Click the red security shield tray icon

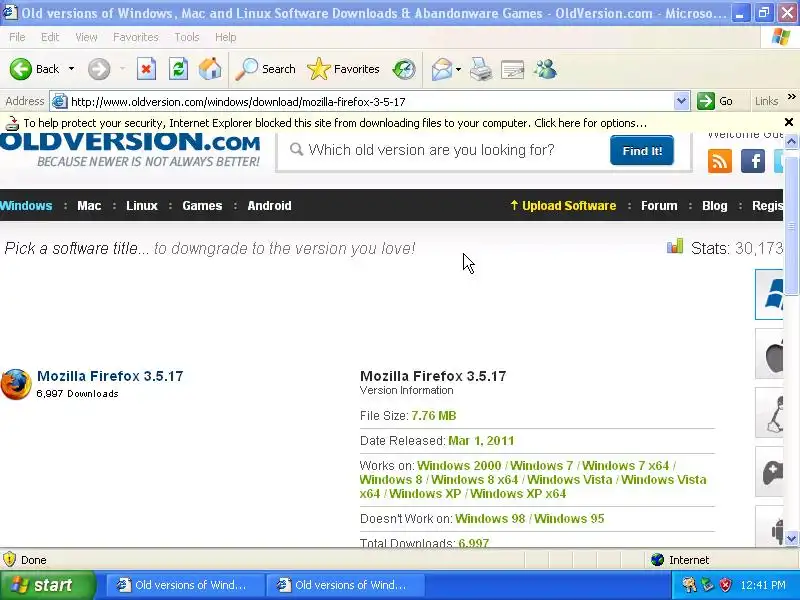click(725, 585)
